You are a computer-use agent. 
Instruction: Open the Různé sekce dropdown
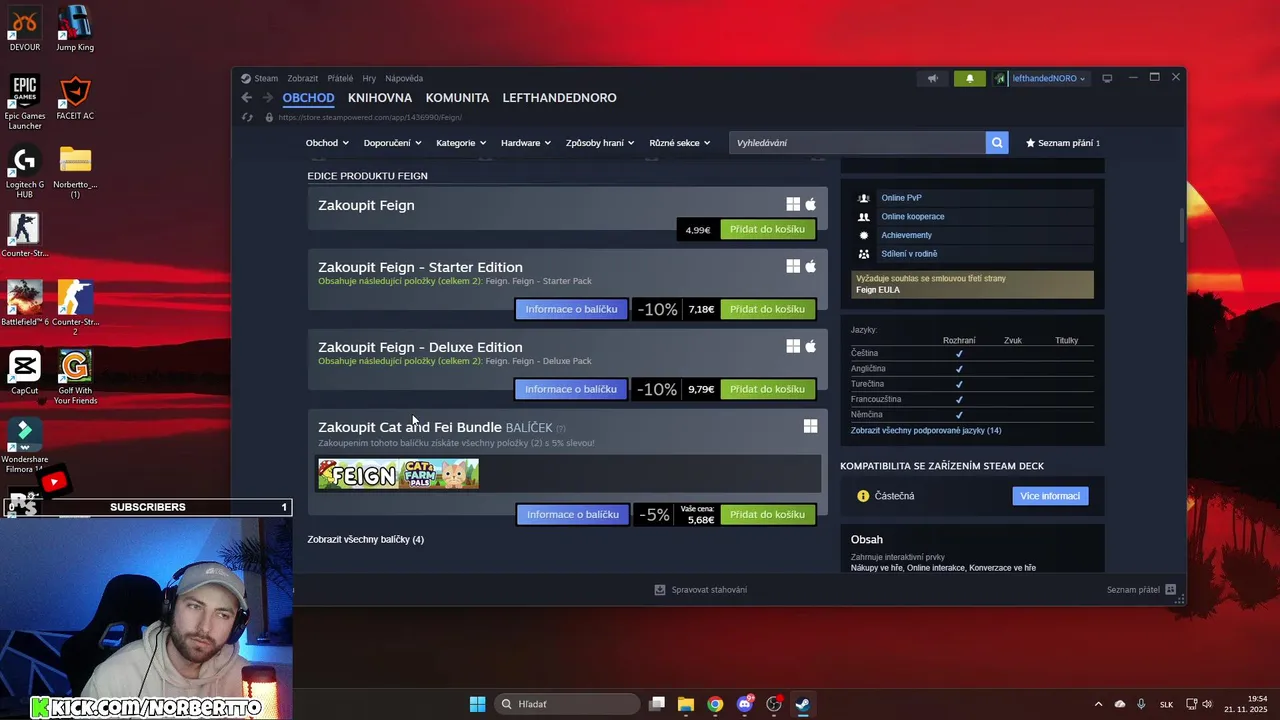[x=680, y=143]
